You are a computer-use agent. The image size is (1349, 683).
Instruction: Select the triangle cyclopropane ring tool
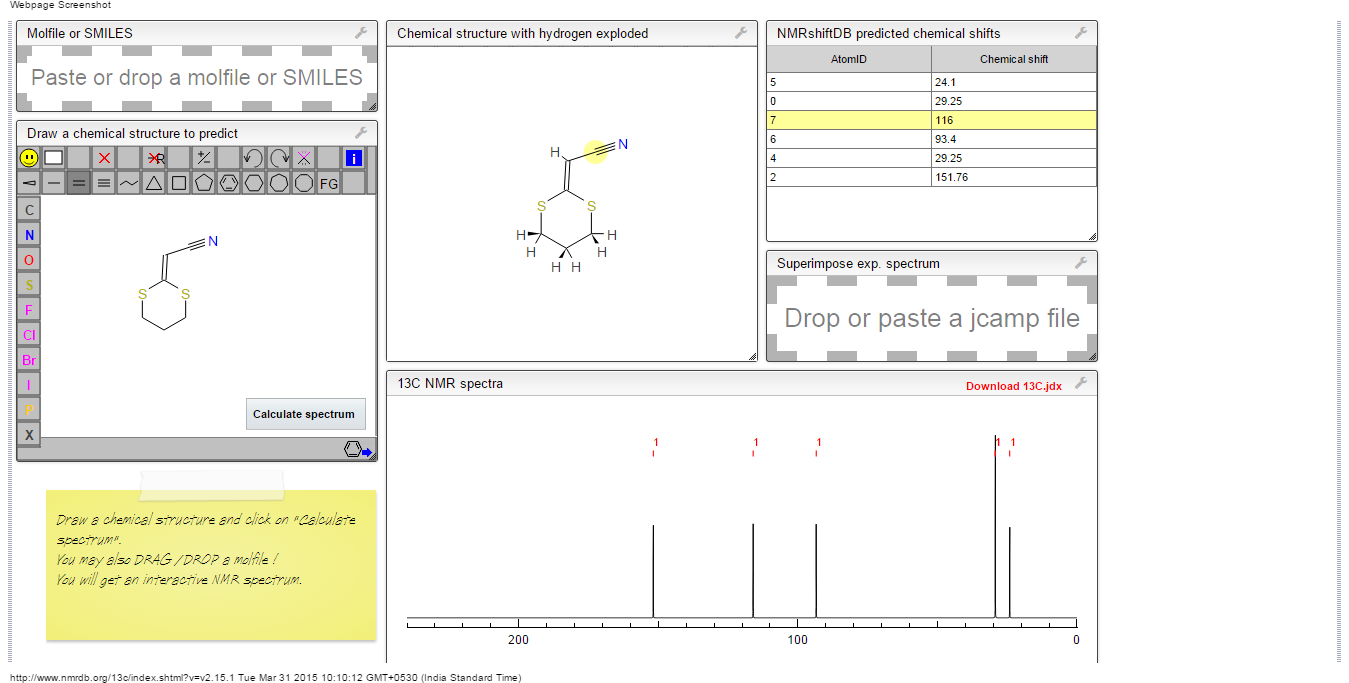coord(154,183)
